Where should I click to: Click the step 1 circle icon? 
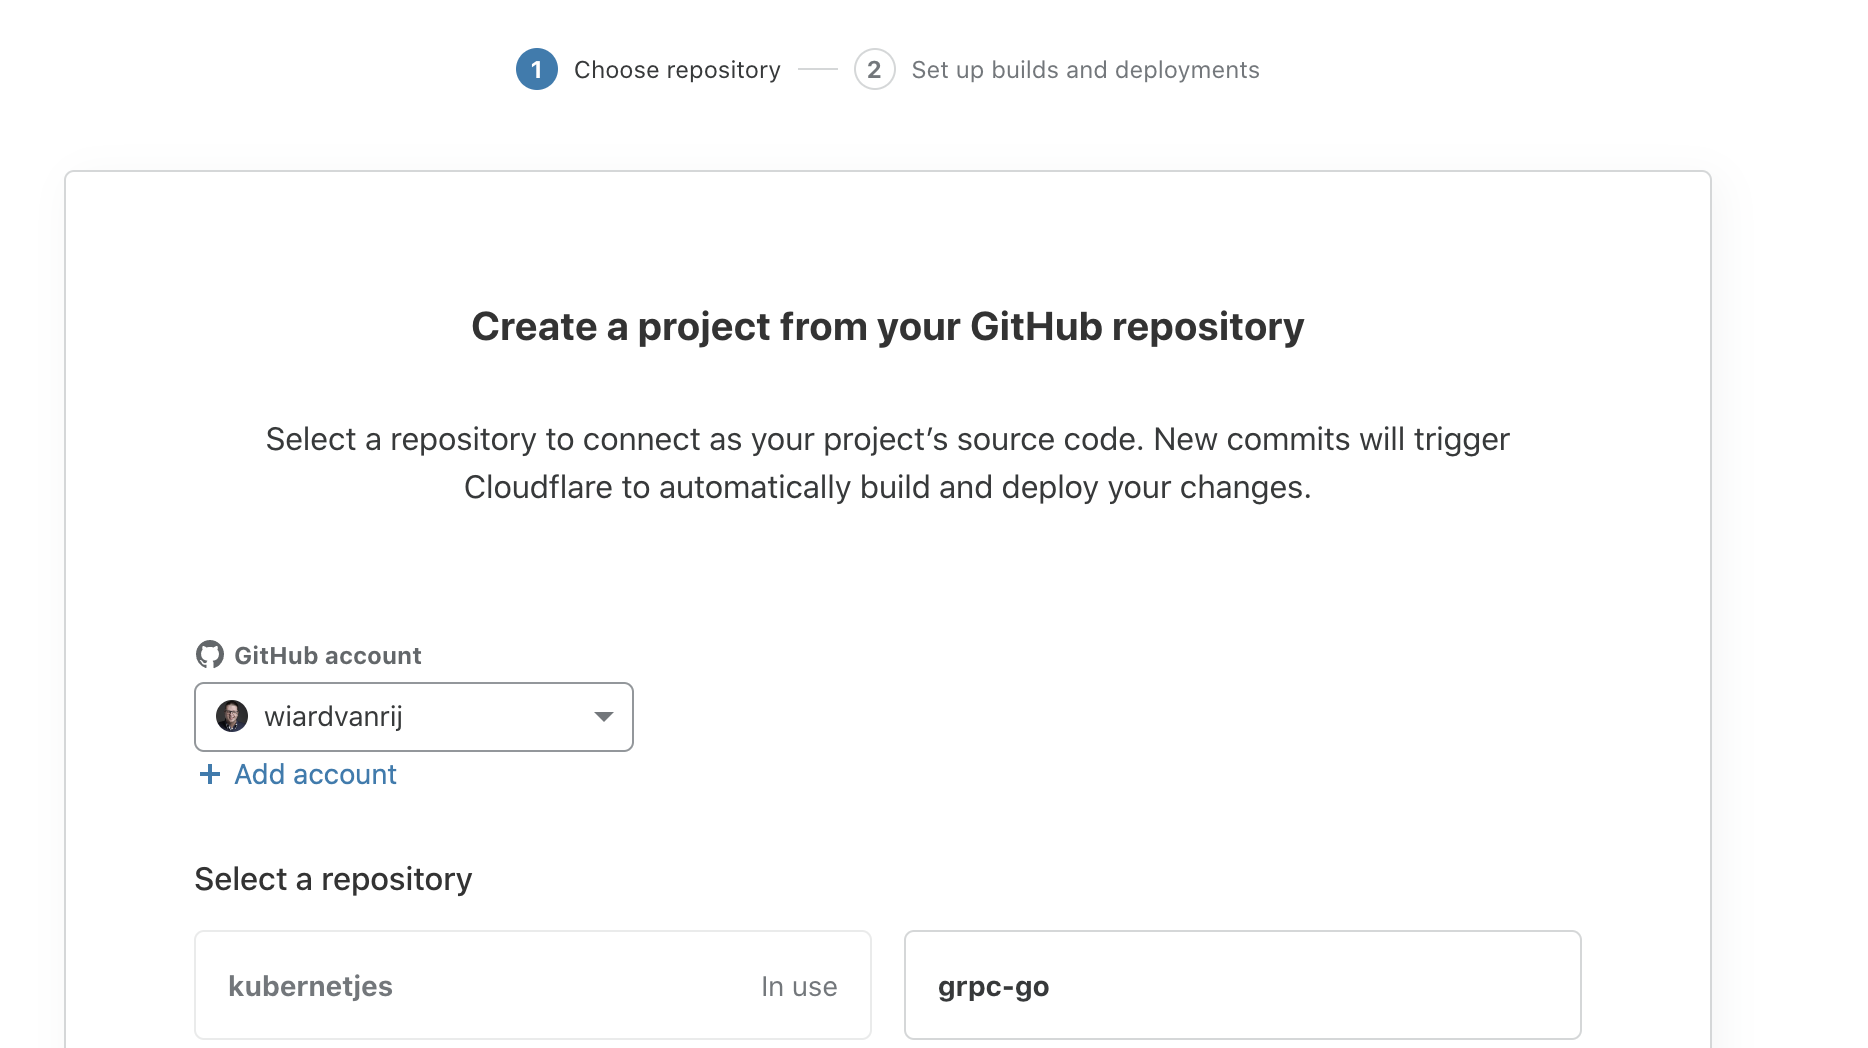point(537,69)
